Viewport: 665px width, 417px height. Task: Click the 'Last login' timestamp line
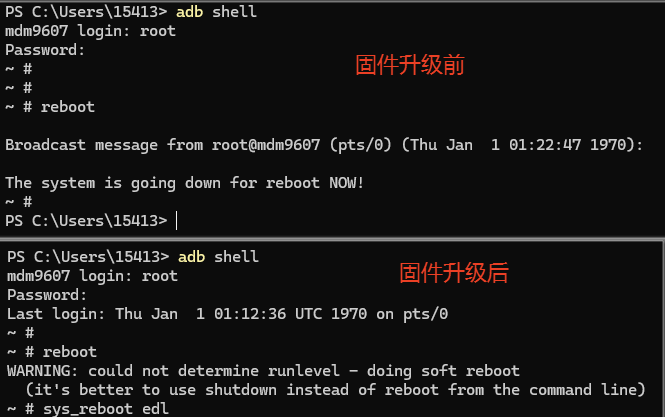coord(227,314)
